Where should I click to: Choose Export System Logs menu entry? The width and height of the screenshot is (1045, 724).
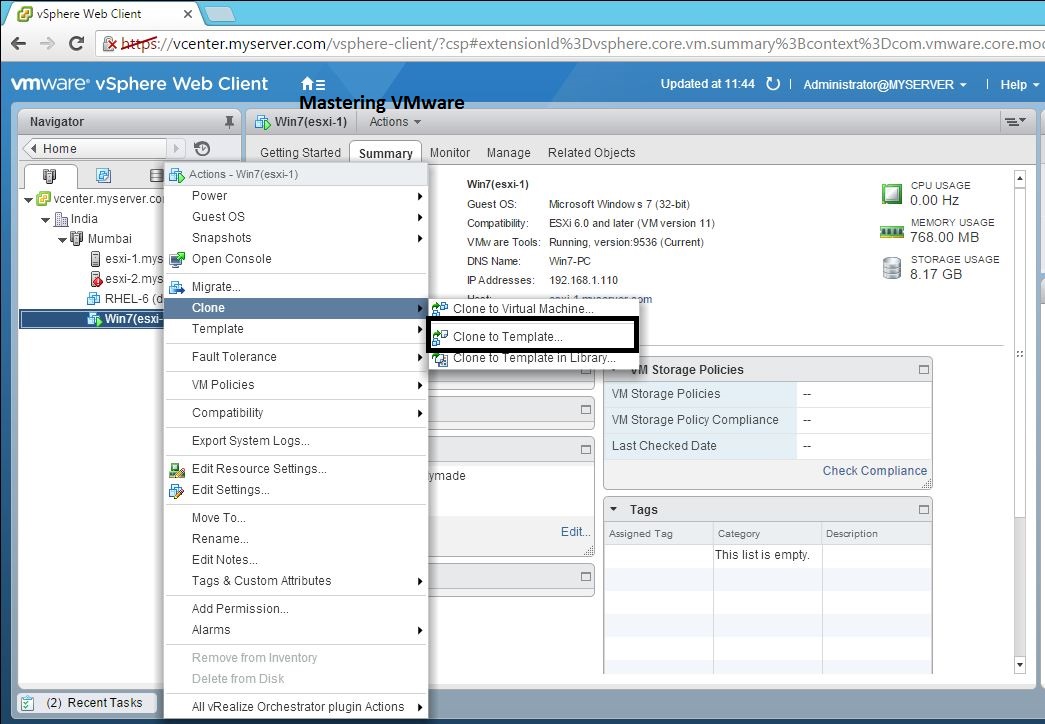tap(296, 441)
